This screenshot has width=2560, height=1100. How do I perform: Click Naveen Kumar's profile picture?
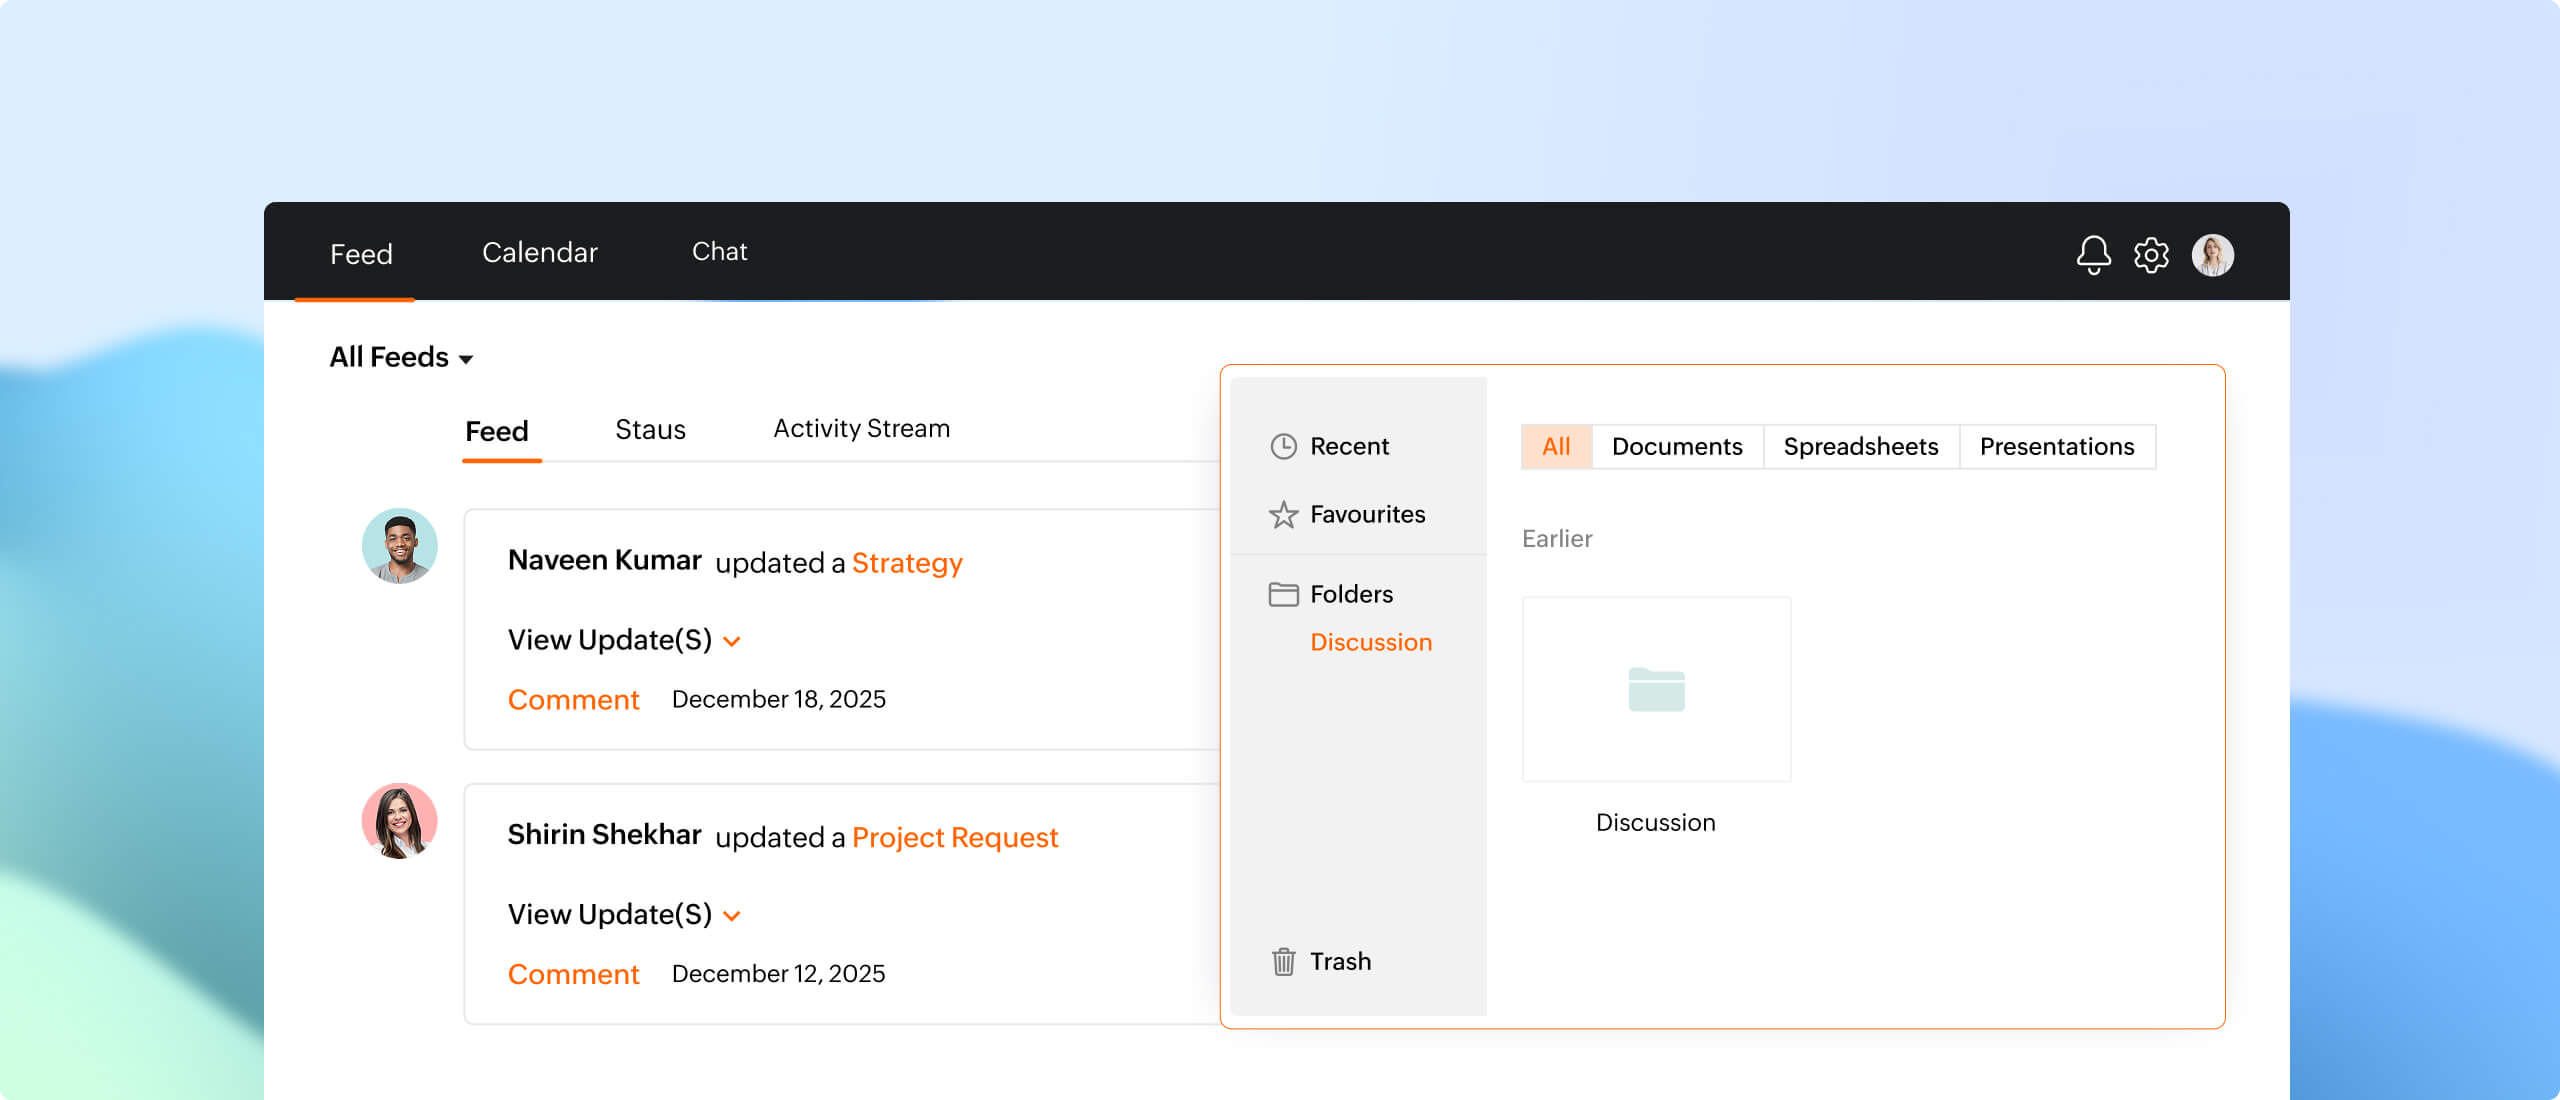(399, 546)
